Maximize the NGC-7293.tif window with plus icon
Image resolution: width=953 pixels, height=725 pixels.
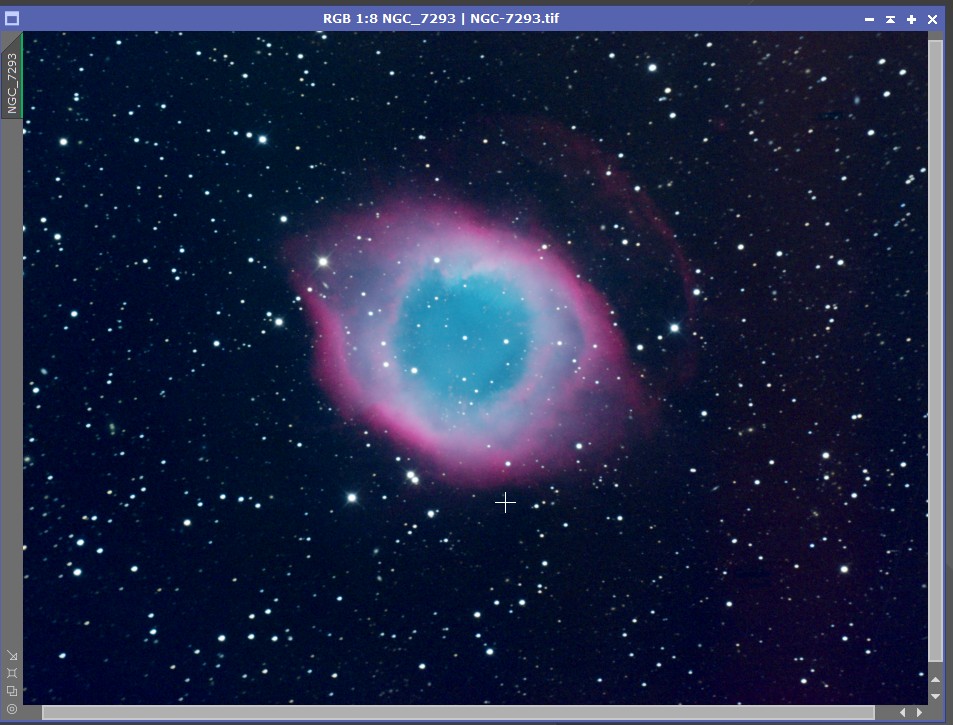click(911, 19)
